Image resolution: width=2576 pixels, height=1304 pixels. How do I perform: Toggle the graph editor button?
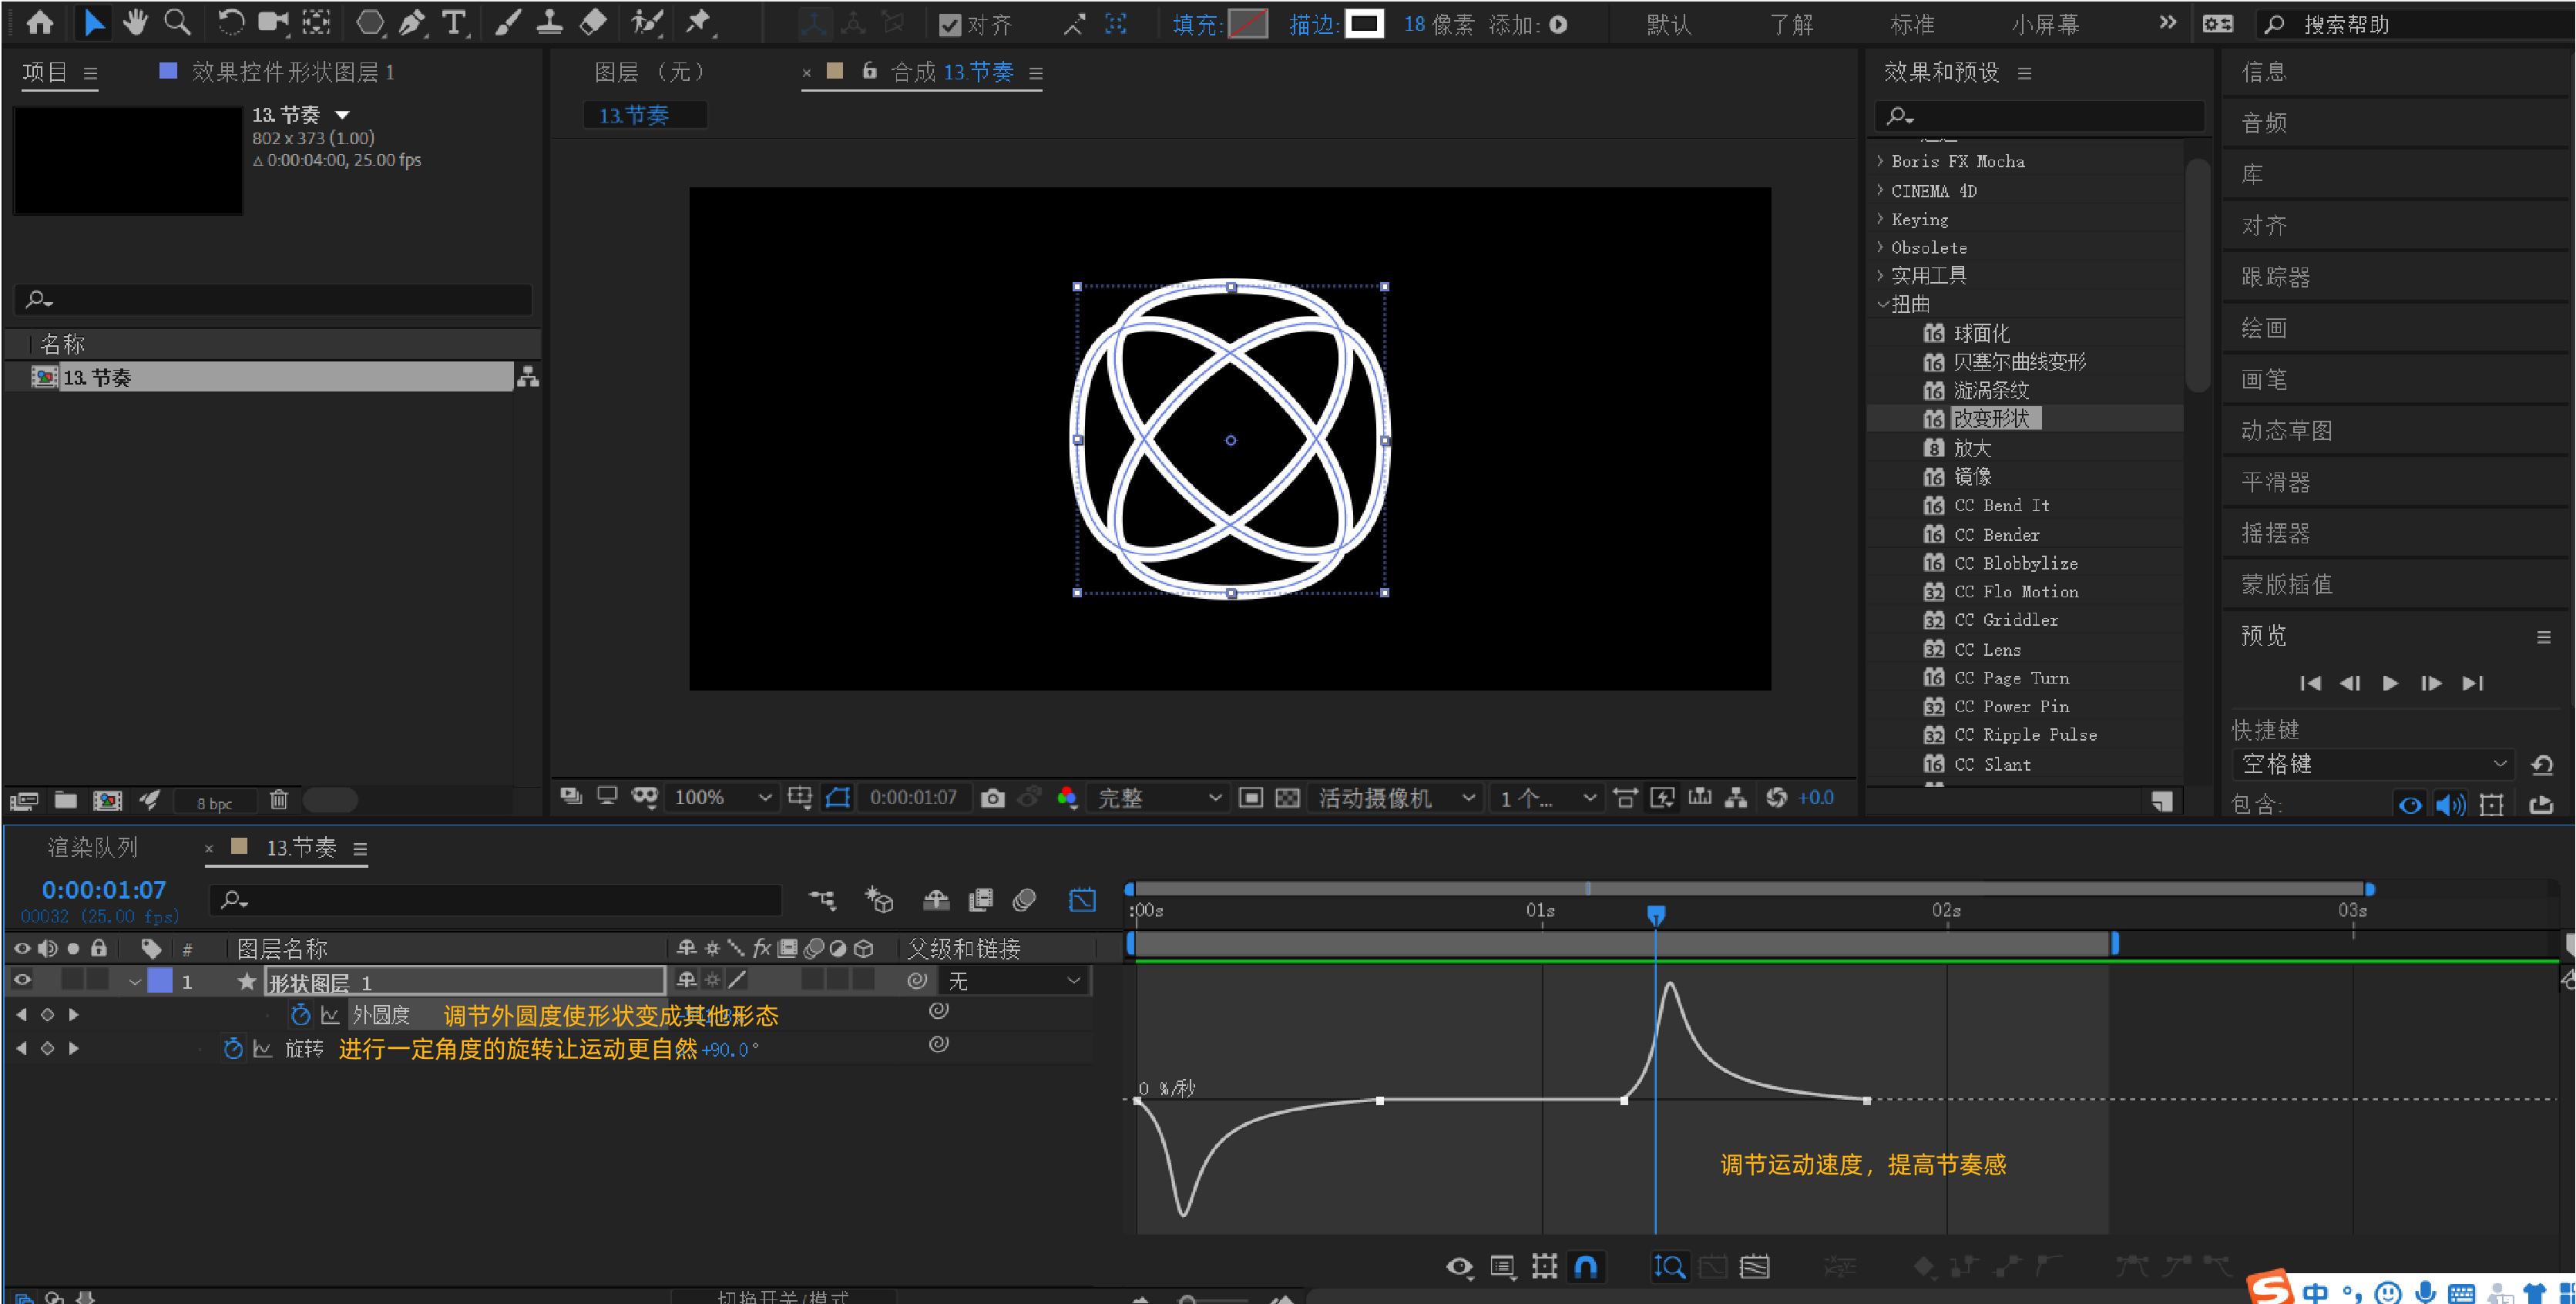click(x=1082, y=900)
